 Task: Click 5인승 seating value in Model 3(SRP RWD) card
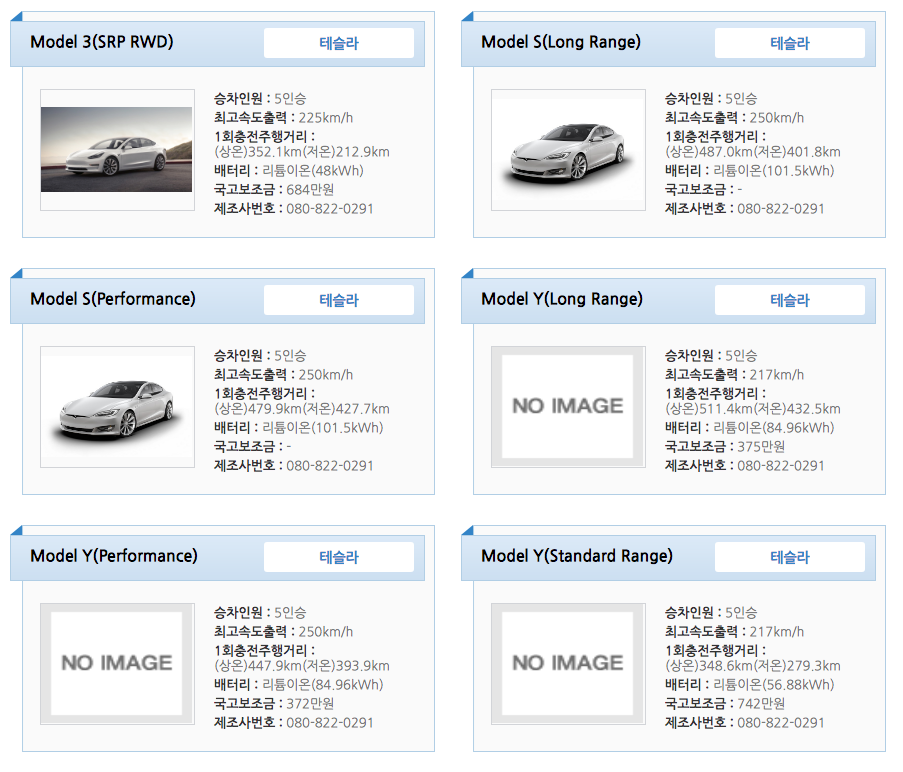(290, 99)
